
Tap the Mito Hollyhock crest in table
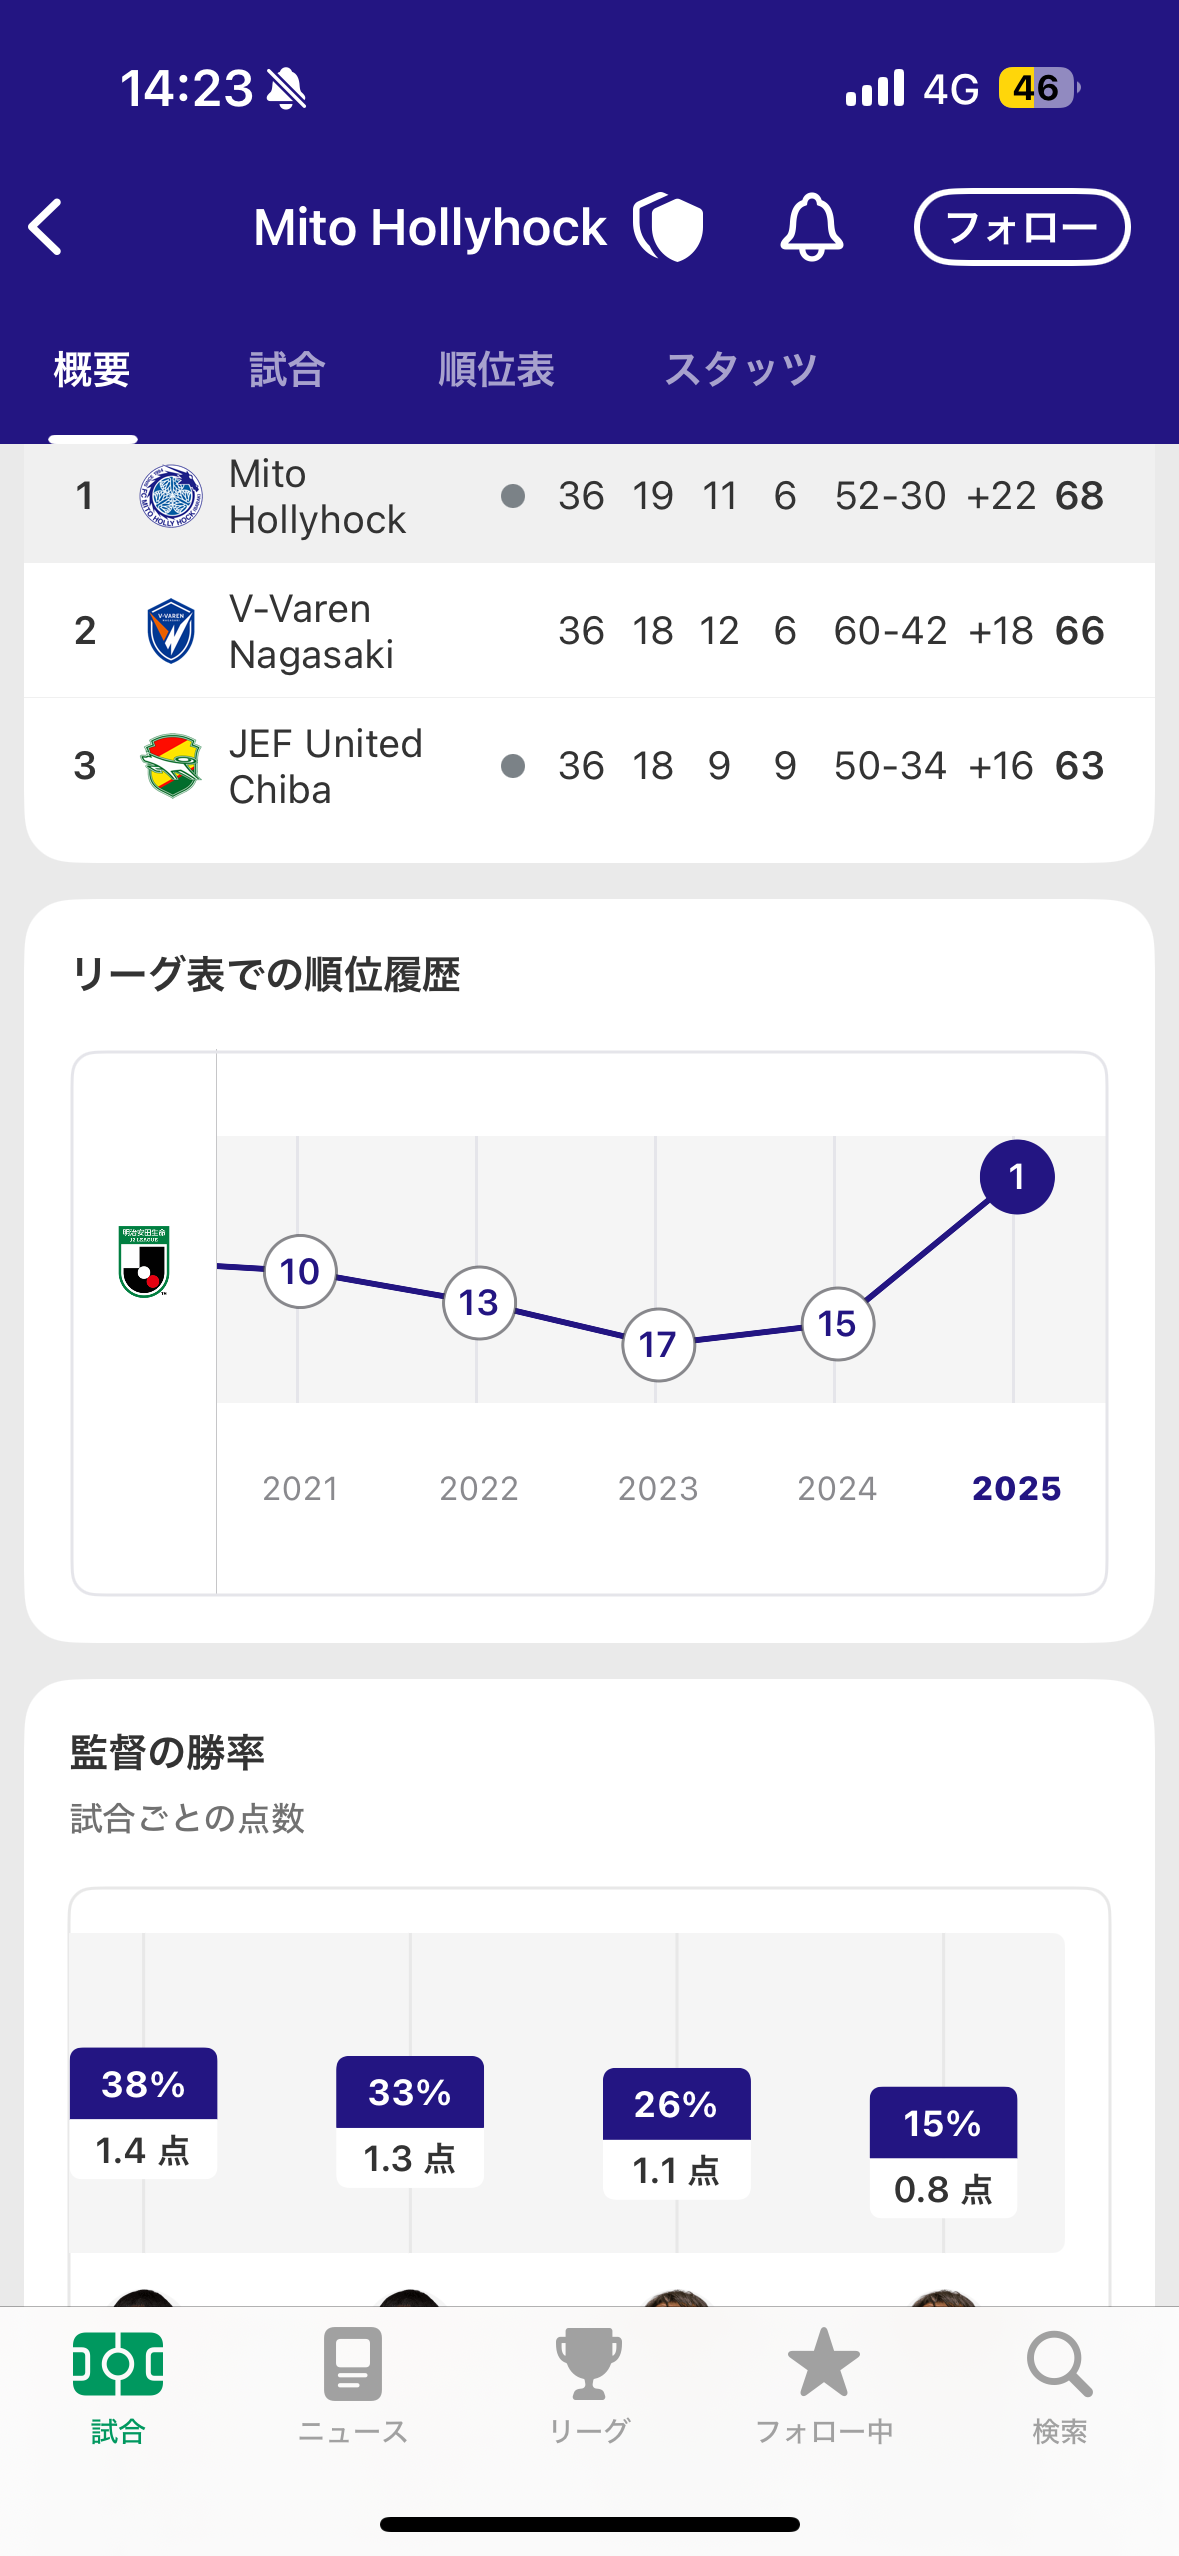171,496
